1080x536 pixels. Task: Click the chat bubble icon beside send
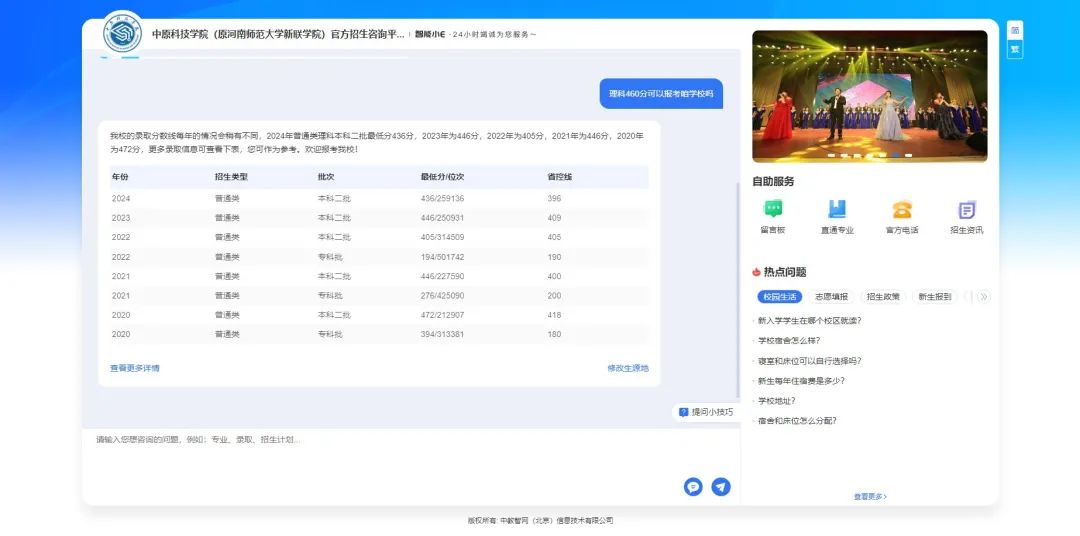click(693, 486)
